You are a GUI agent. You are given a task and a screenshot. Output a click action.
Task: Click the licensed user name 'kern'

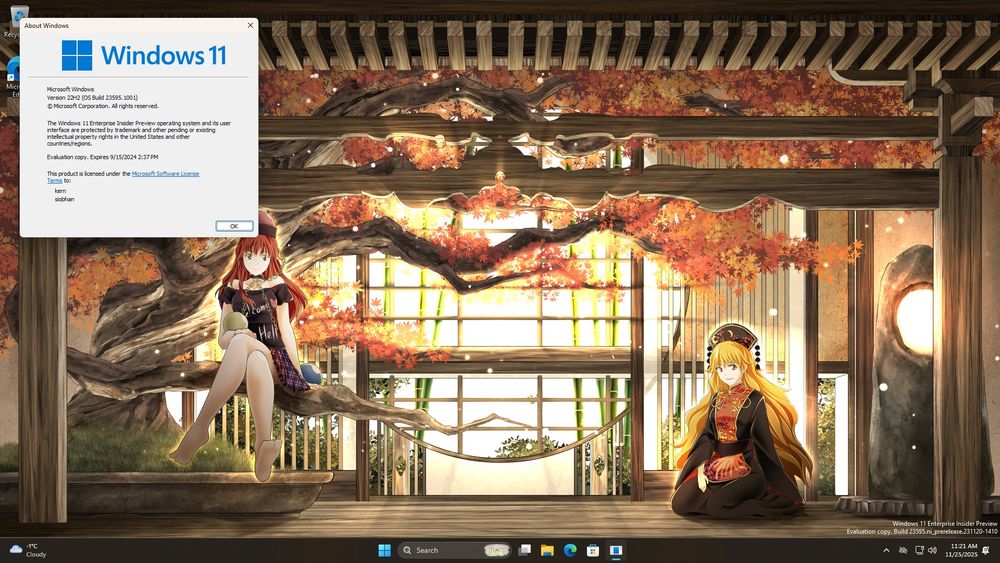click(x=60, y=191)
